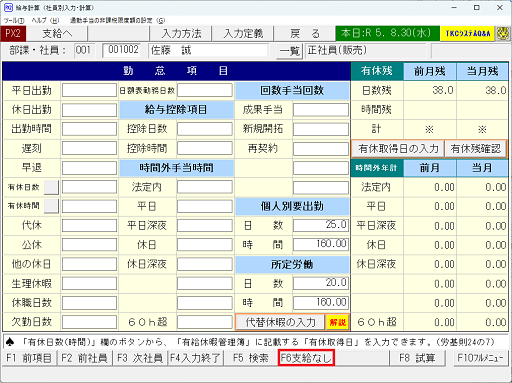Focus the 法定内 overtime input field
The height and width of the screenshot is (383, 512).
point(205,187)
